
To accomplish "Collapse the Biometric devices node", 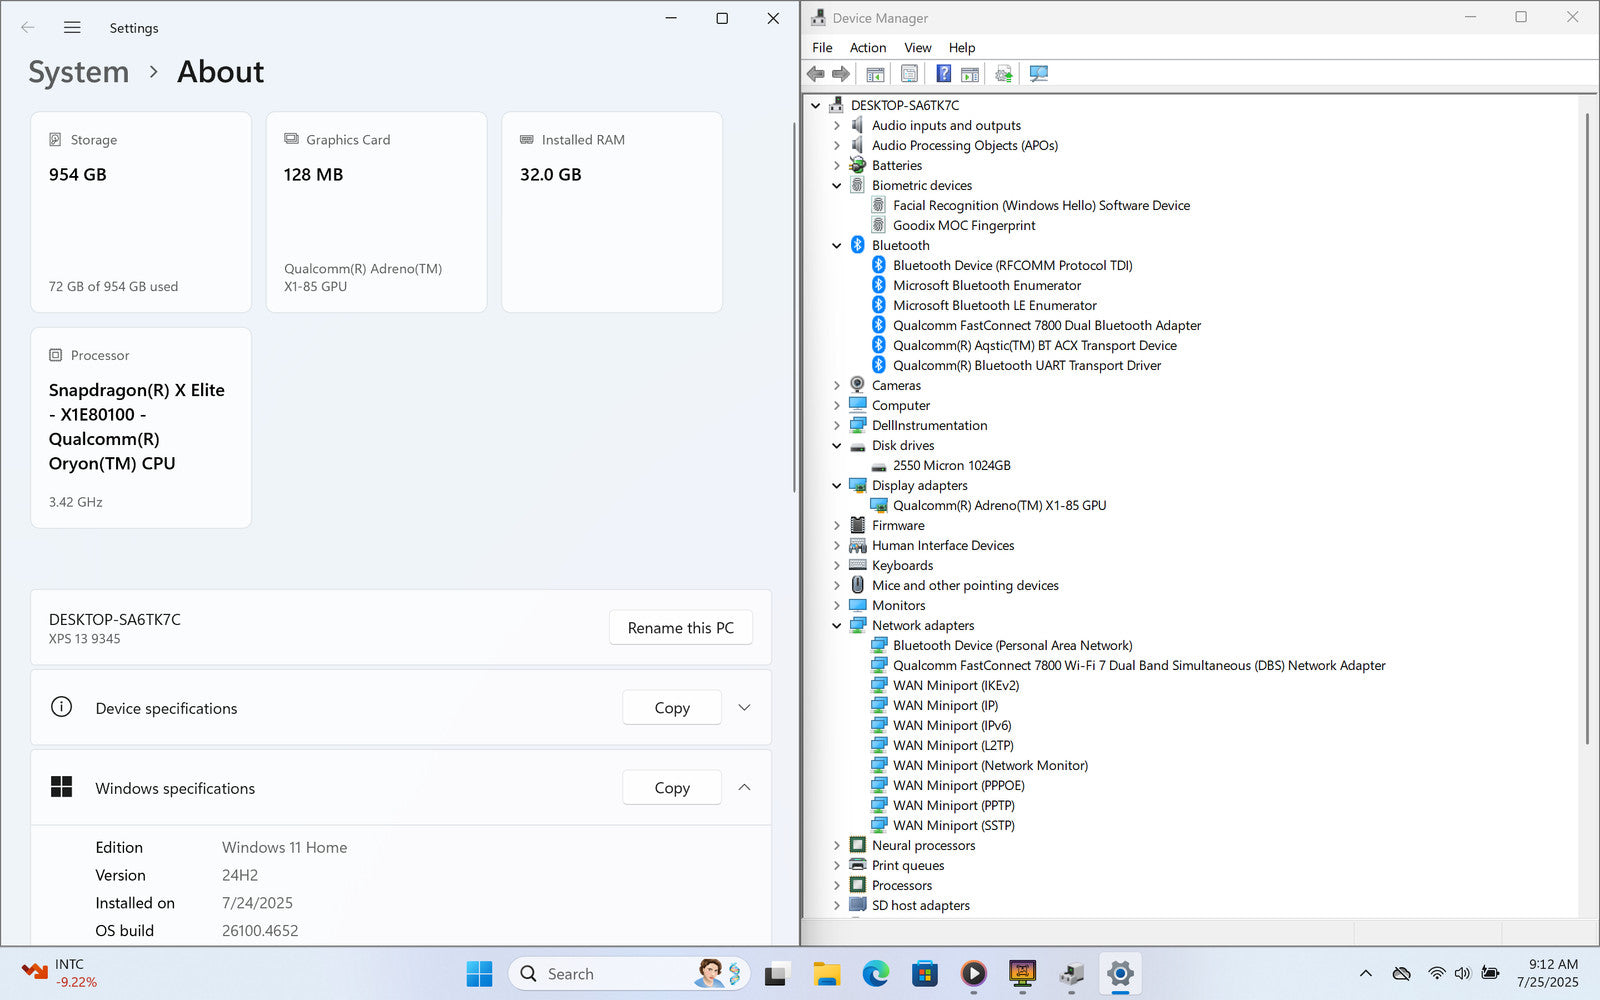I will coord(837,186).
